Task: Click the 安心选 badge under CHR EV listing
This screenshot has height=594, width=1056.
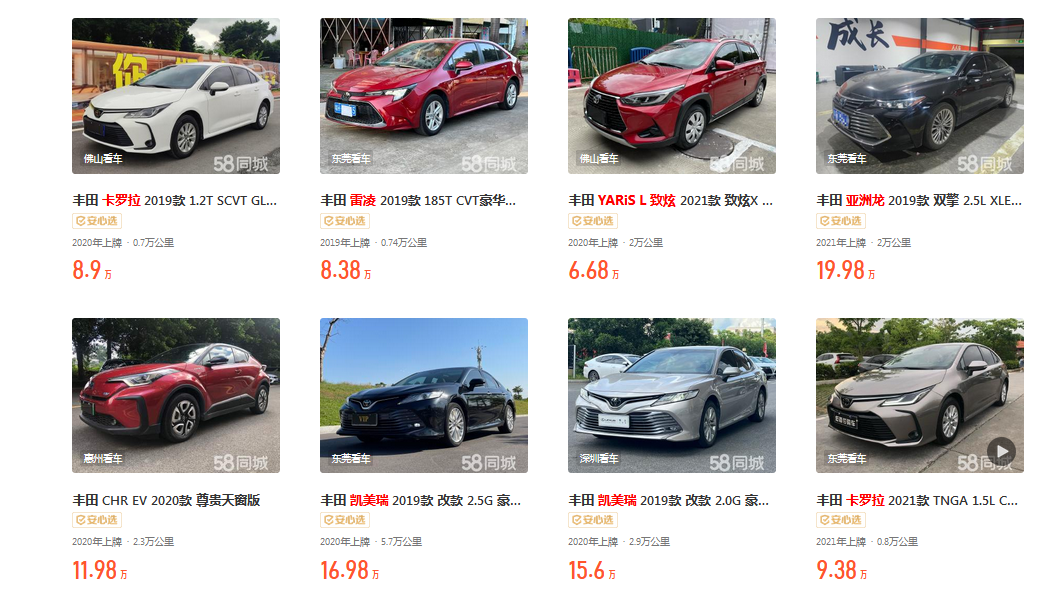Action: point(97,520)
